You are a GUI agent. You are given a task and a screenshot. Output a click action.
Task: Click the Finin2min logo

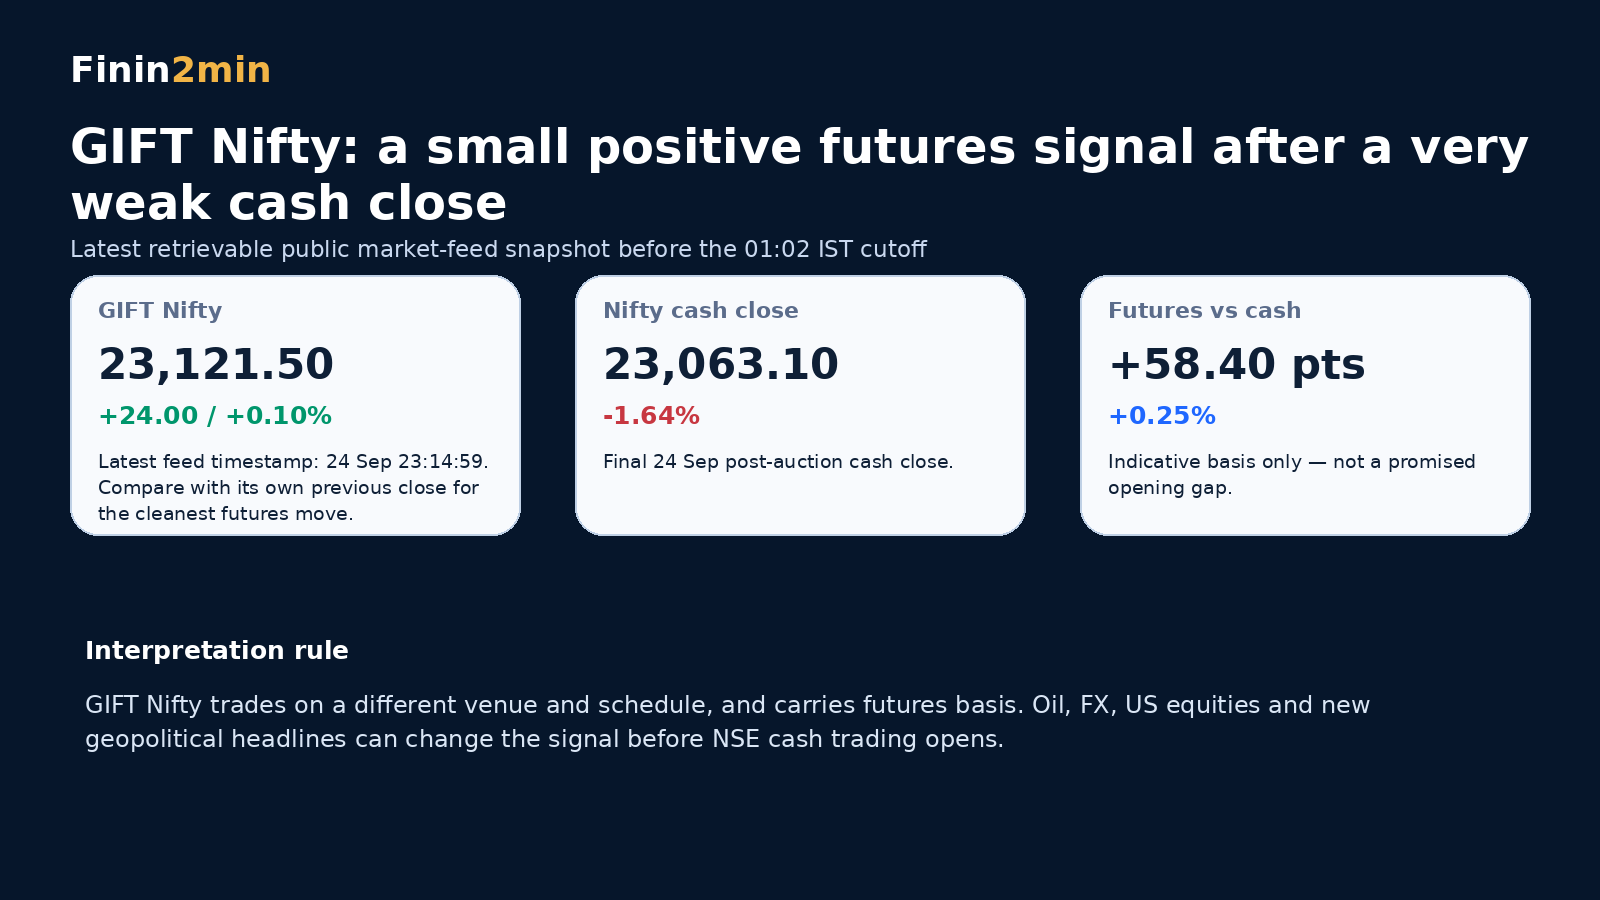171,70
